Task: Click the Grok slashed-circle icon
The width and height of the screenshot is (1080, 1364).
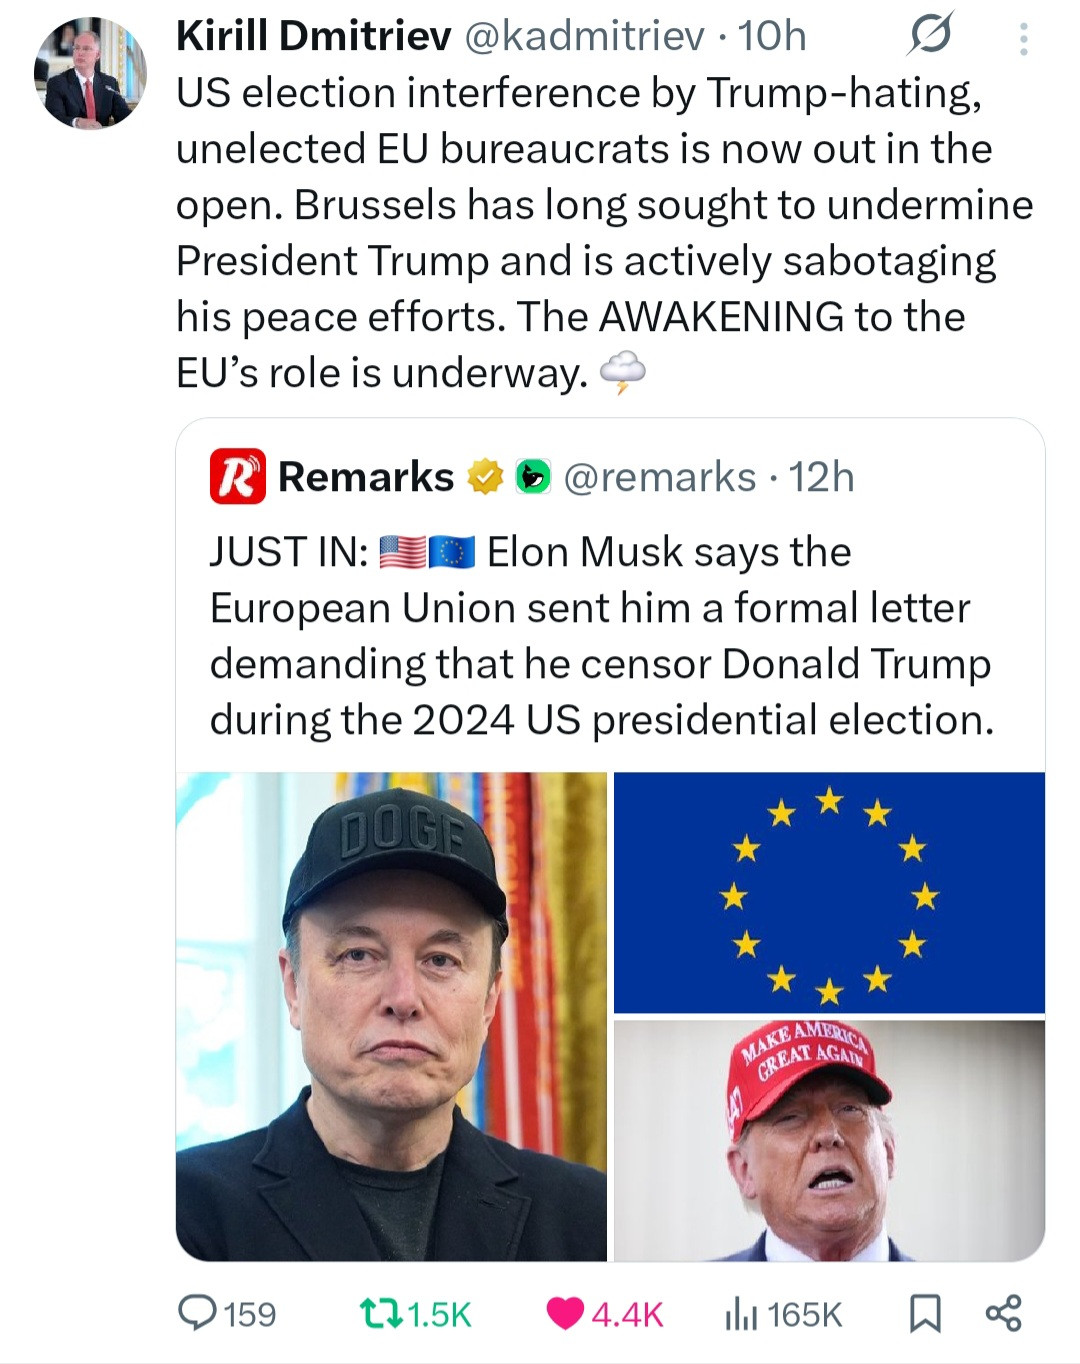Action: [930, 36]
